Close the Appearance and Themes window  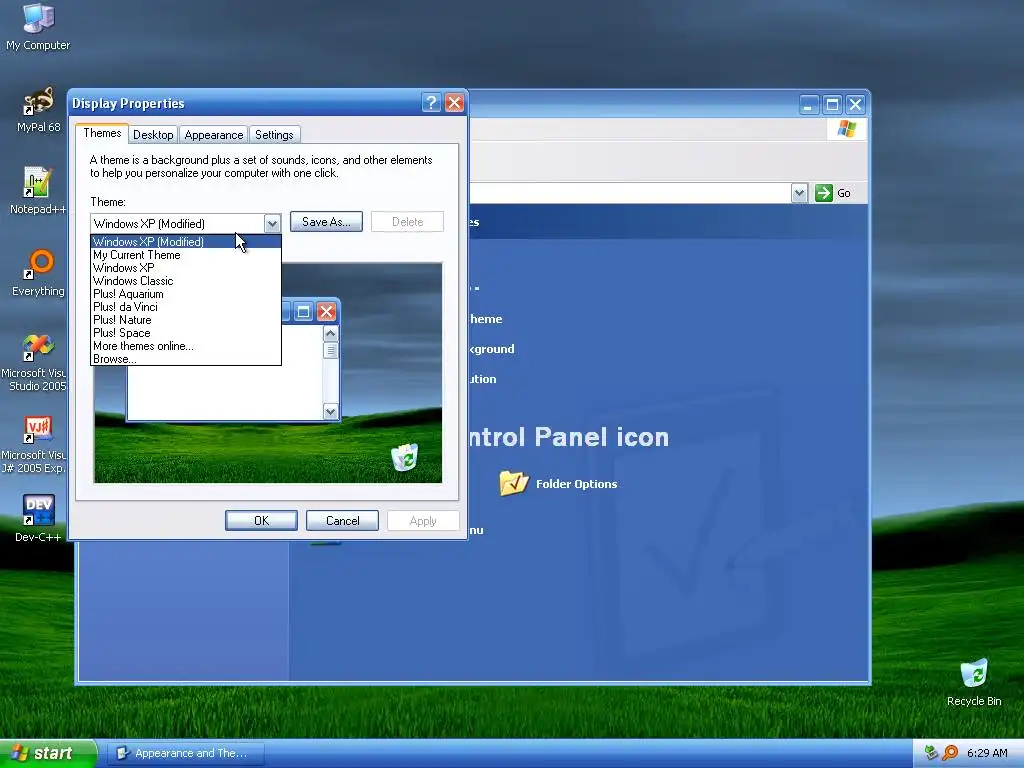[x=856, y=104]
